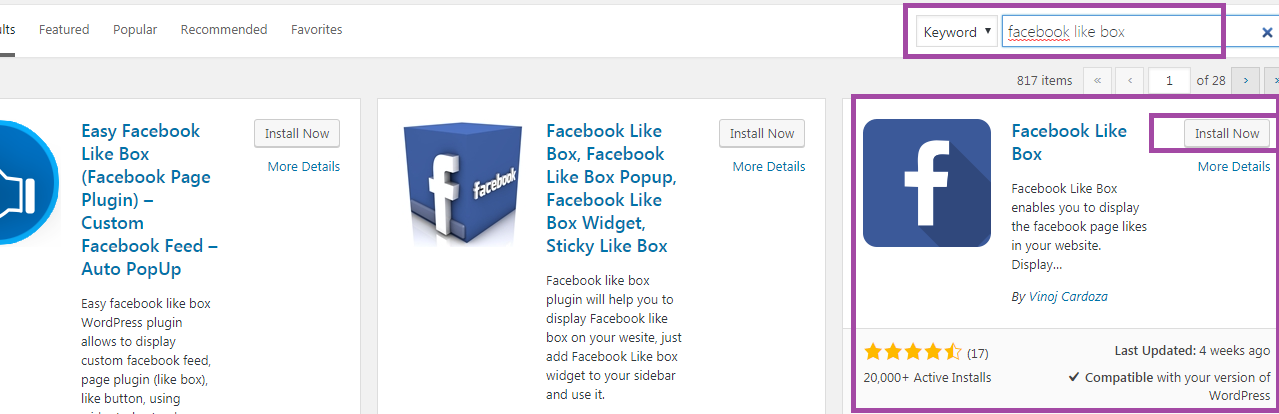Screen dimensions: 1279x414
Task: Switch to the Featured tab
Action: click(x=64, y=30)
